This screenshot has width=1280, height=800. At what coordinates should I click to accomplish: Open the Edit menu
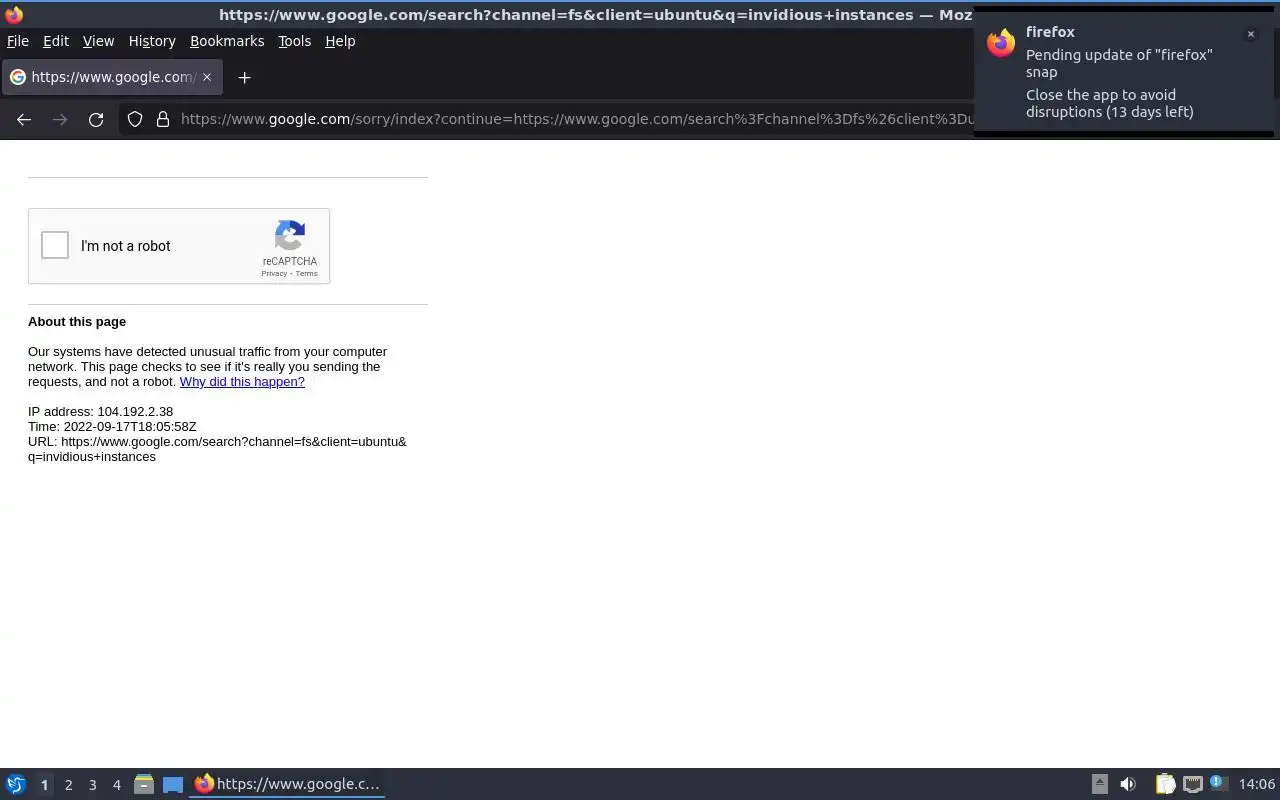[56, 41]
